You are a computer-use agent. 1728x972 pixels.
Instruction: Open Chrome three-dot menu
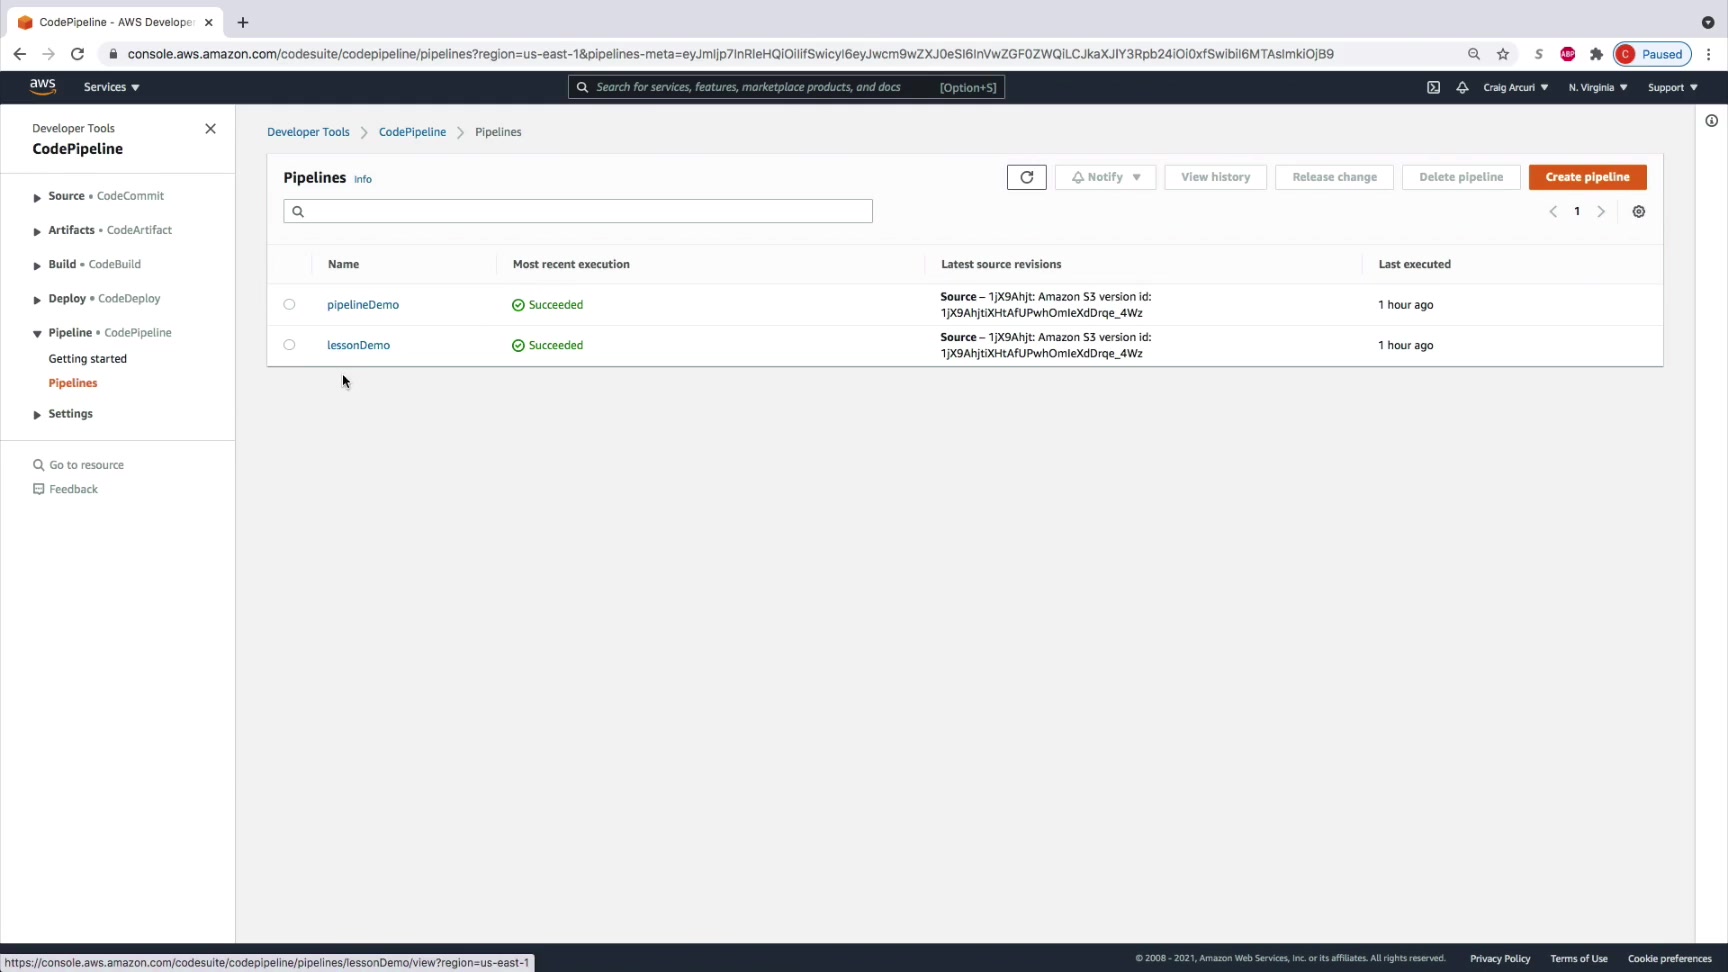tap(1709, 54)
